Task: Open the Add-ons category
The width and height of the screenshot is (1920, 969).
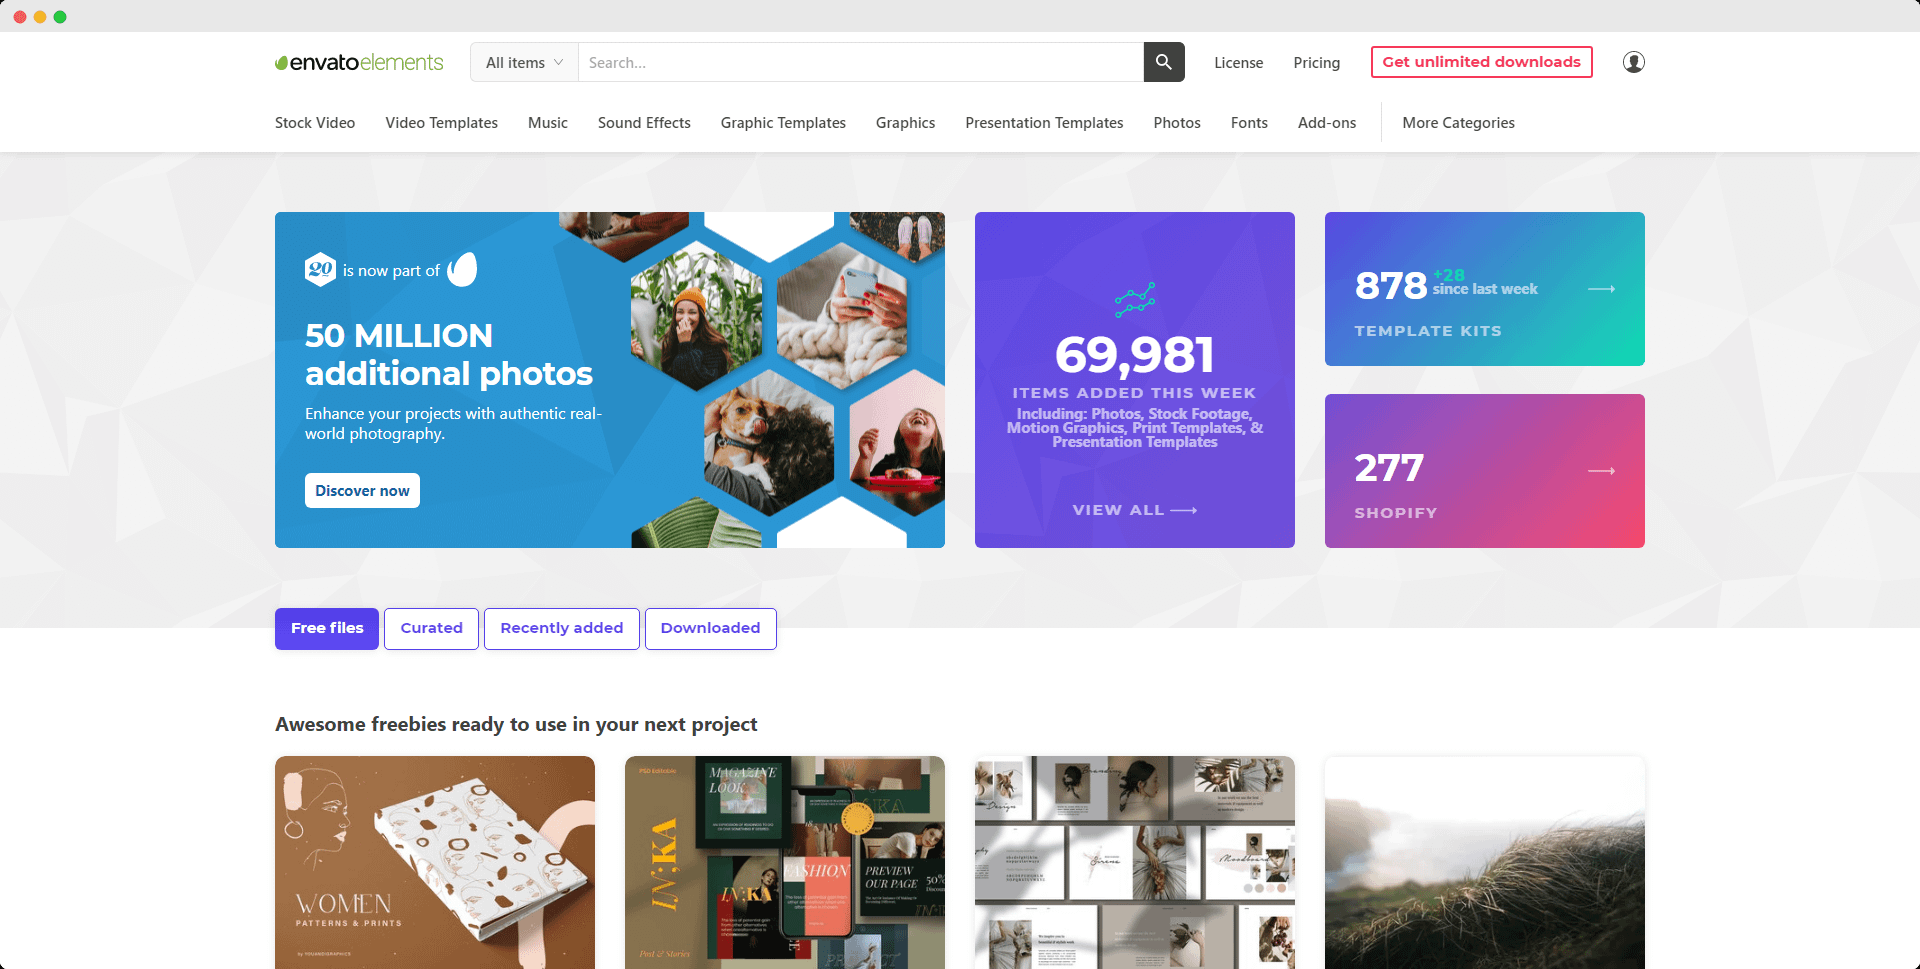Action: [1327, 123]
